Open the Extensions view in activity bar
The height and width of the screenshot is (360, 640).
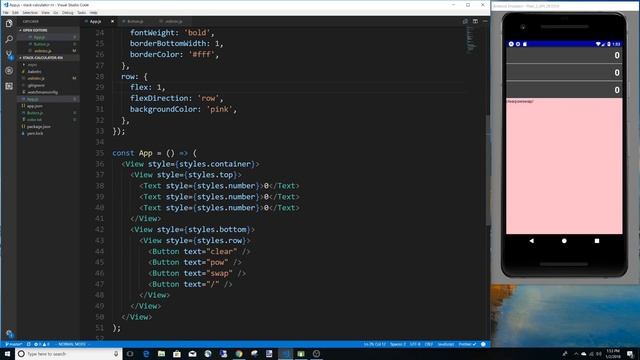(9, 86)
